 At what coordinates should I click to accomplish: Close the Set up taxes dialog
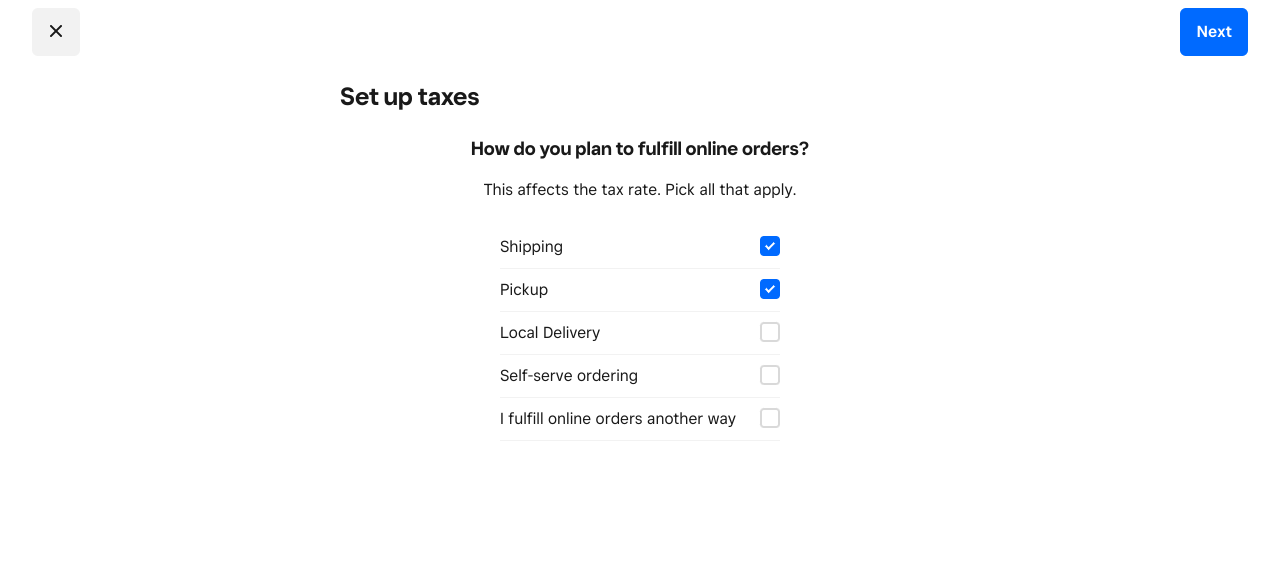coord(56,32)
